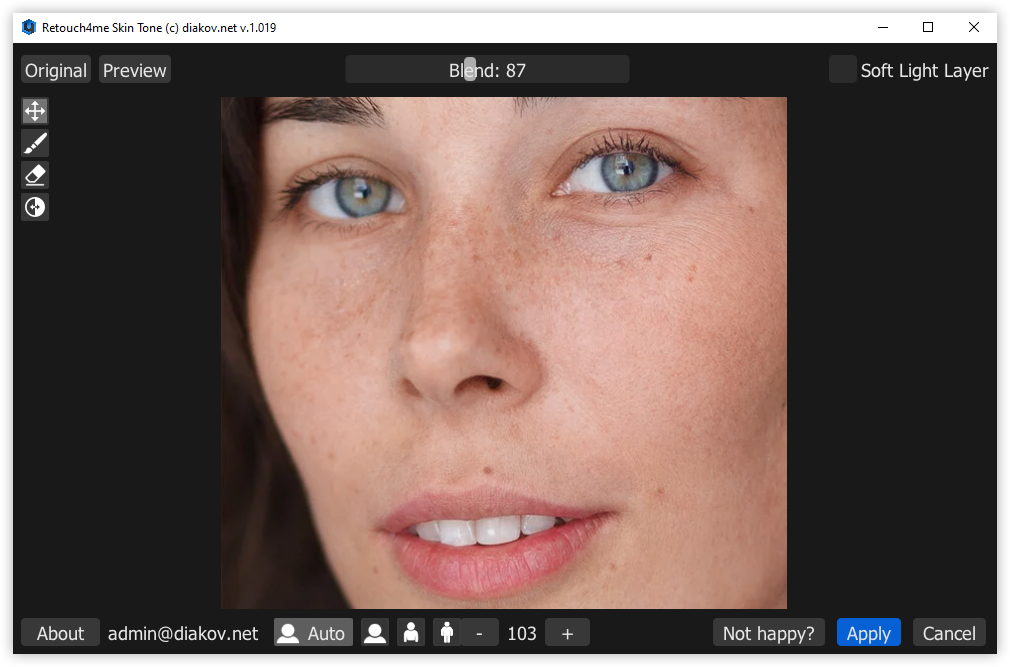The image size is (1010, 667).
Task: Maximize the Retouch4me window
Action: coord(928,27)
